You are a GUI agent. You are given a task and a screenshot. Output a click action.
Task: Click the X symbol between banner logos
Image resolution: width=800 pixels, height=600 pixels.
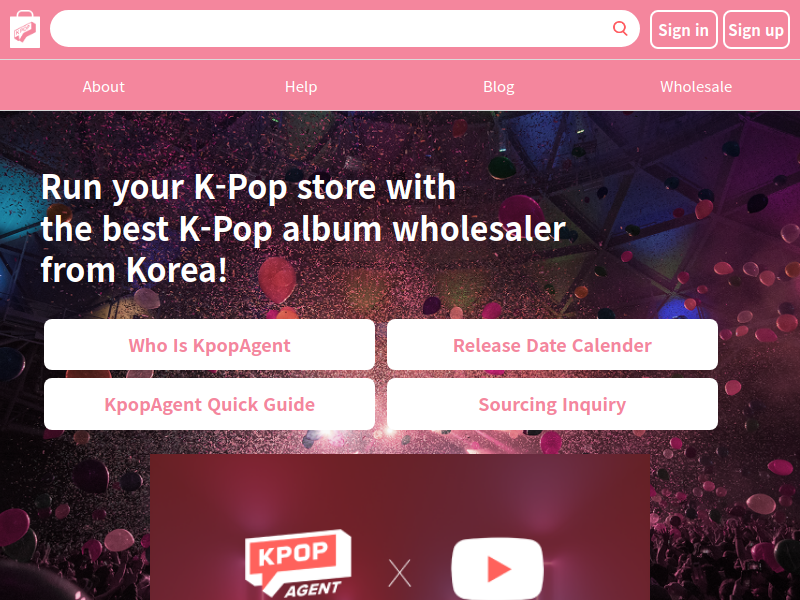(x=399, y=573)
